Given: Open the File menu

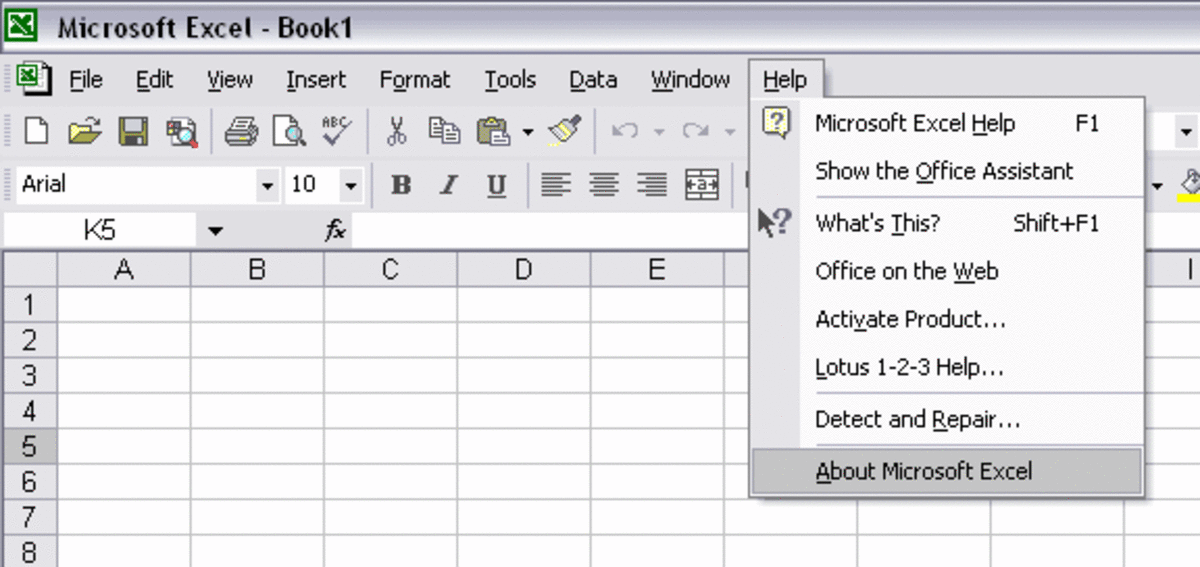Looking at the screenshot, I should pos(86,79).
